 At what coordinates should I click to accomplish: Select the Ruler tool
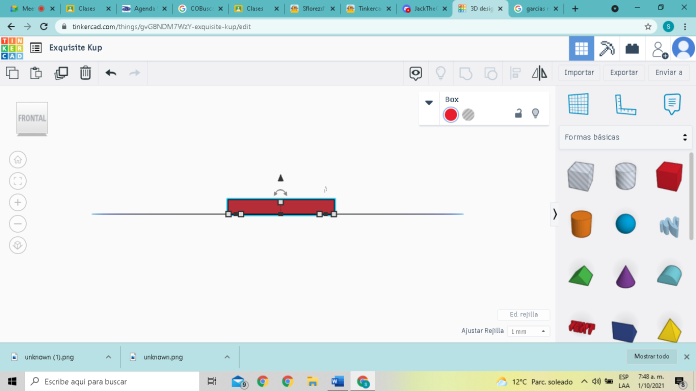pyautogui.click(x=625, y=104)
